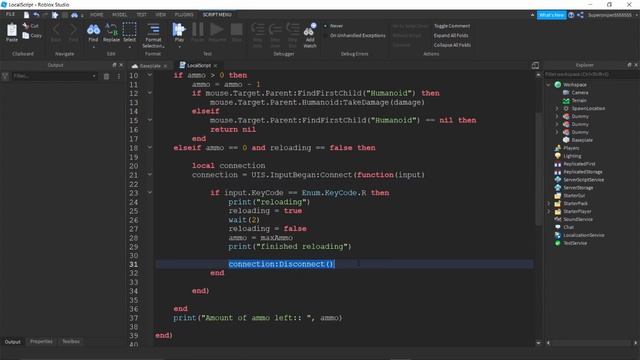Click Collapse All Folds action

(x=452, y=45)
